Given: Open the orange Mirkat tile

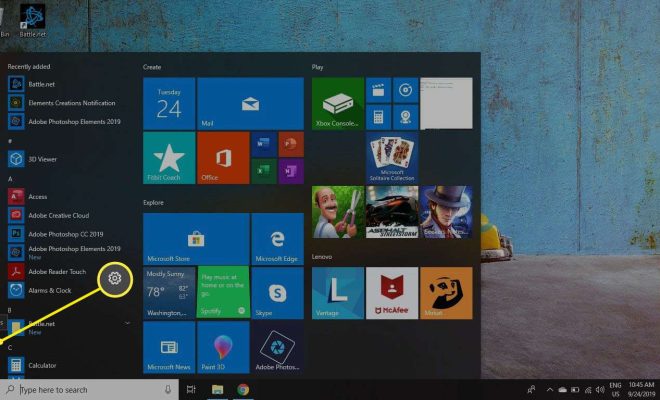Looking at the screenshot, I should (446, 293).
